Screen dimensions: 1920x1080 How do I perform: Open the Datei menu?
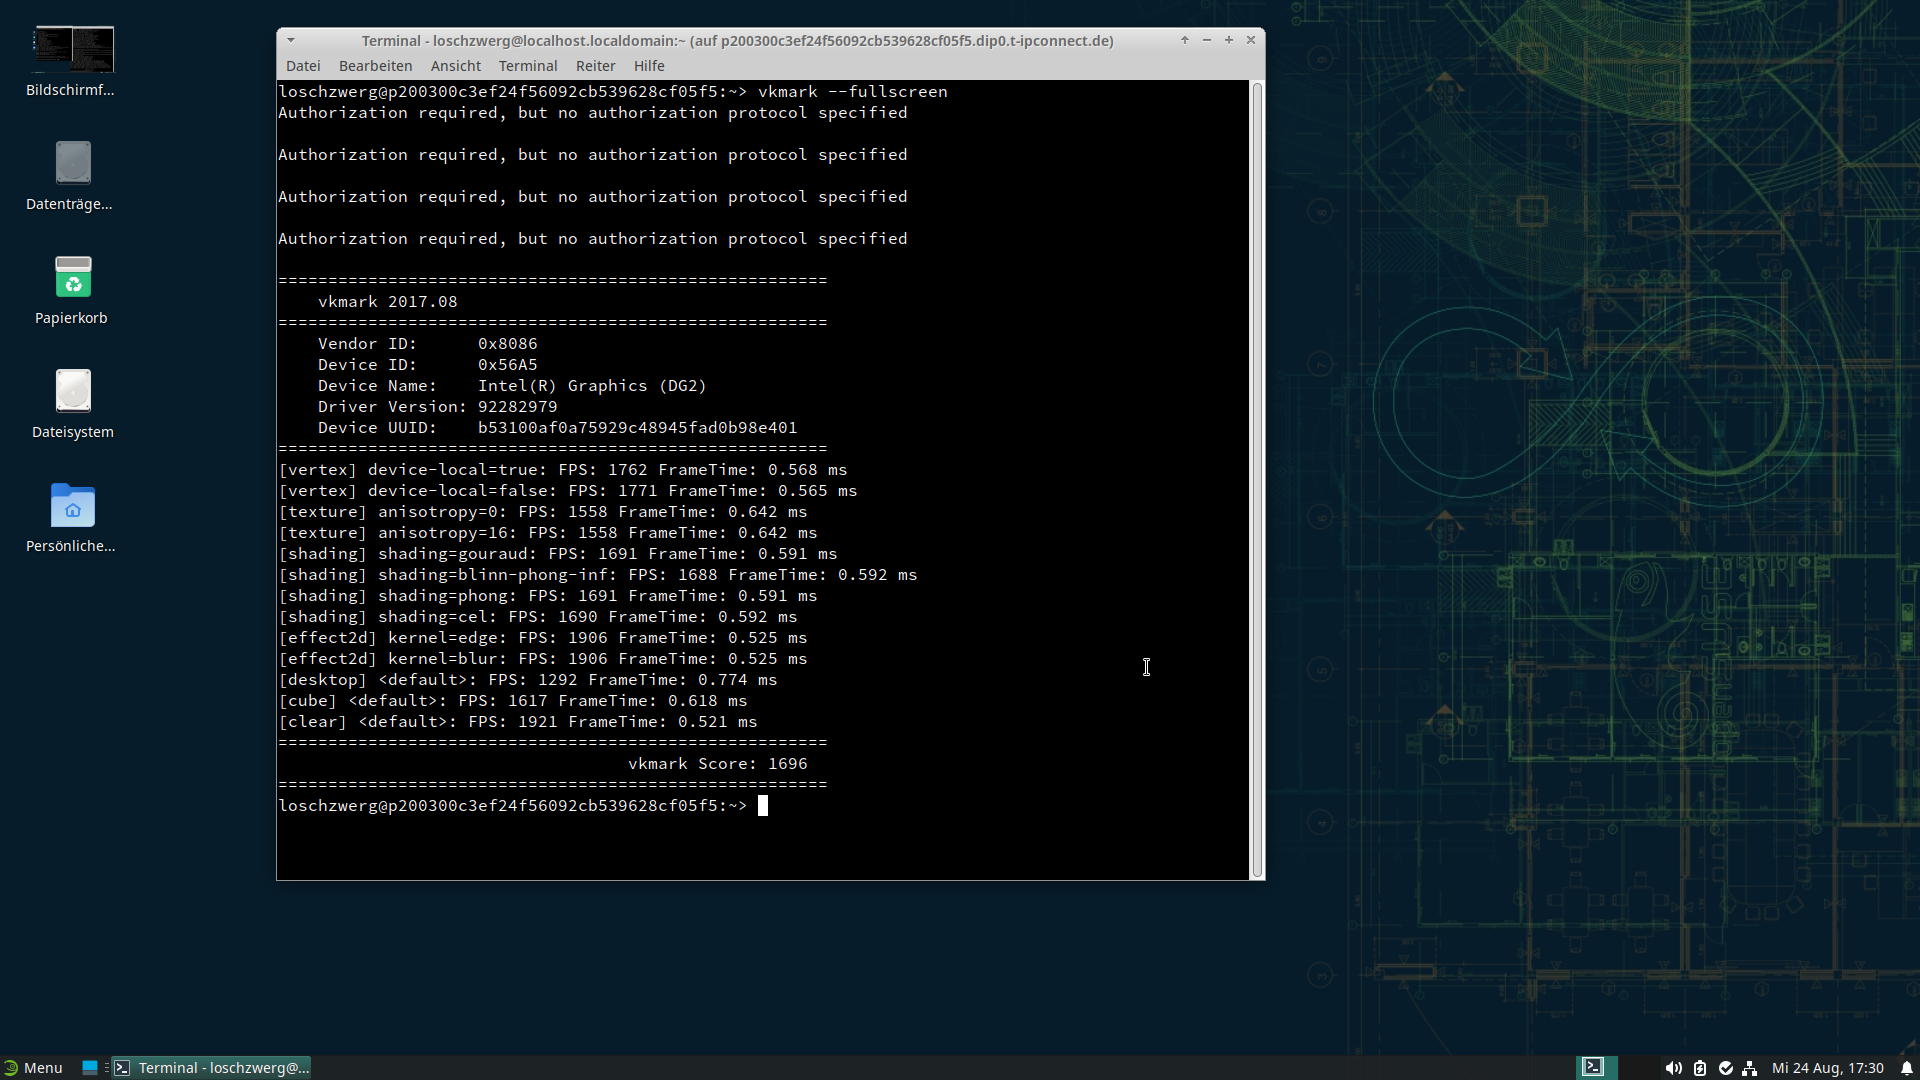[303, 66]
